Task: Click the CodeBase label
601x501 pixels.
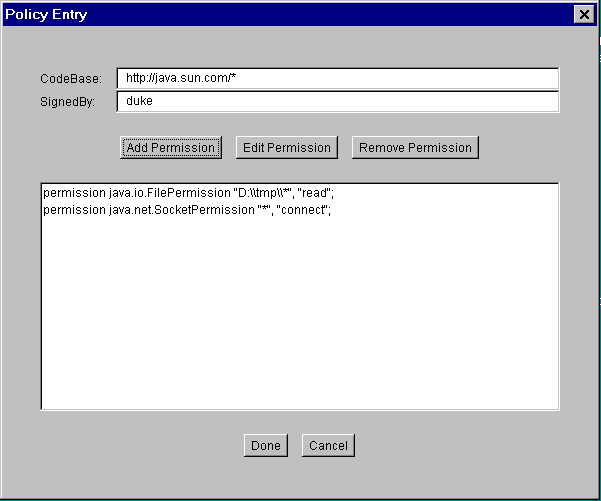Action: coord(64,79)
